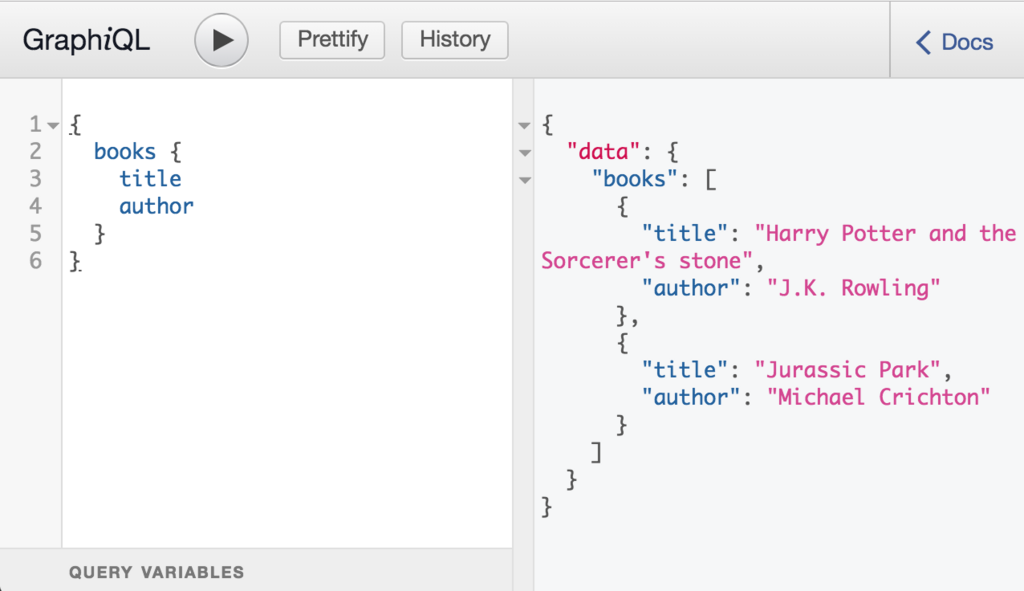Place cursor on 'books' in query editor
1024x591 pixels.
(x=125, y=152)
